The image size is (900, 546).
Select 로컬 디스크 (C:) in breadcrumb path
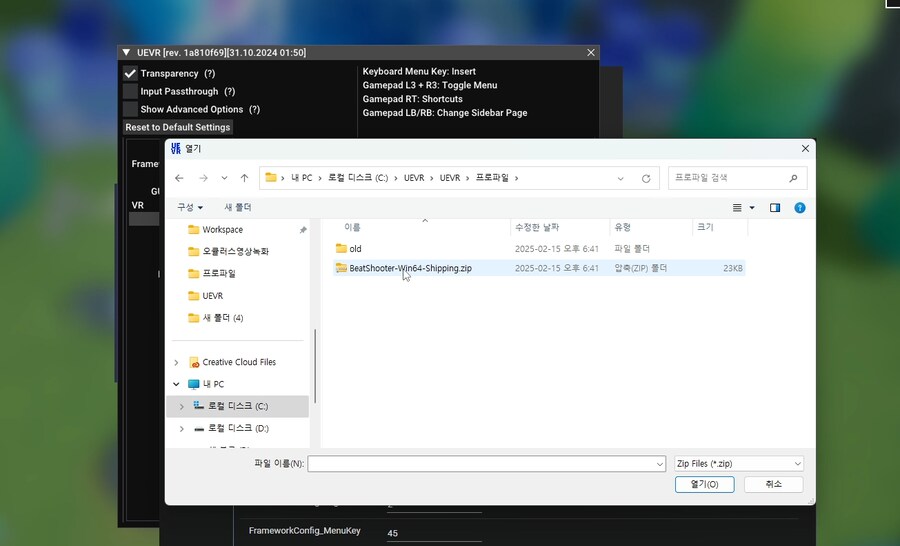point(358,178)
